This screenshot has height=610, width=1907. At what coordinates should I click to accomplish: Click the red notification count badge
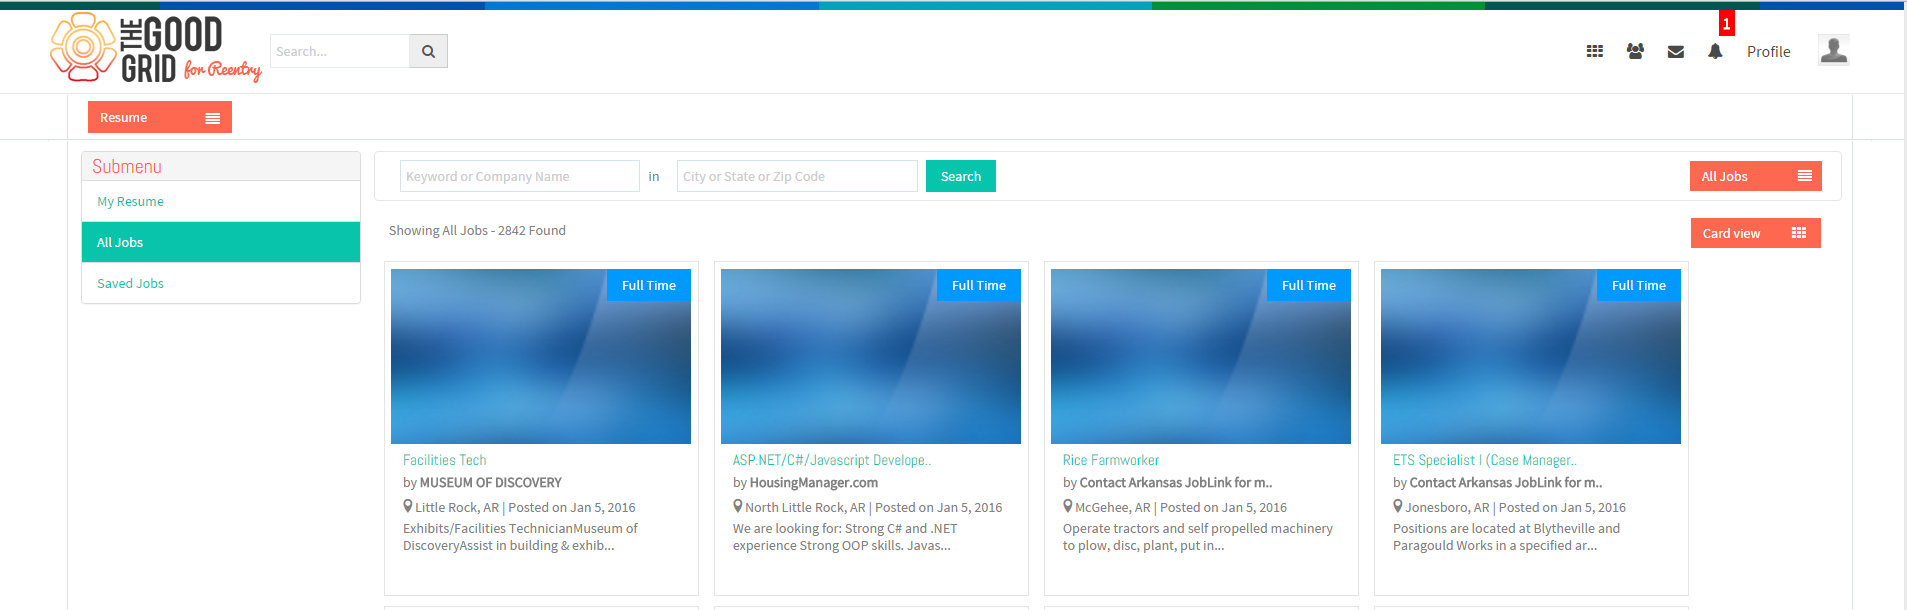coord(1726,23)
